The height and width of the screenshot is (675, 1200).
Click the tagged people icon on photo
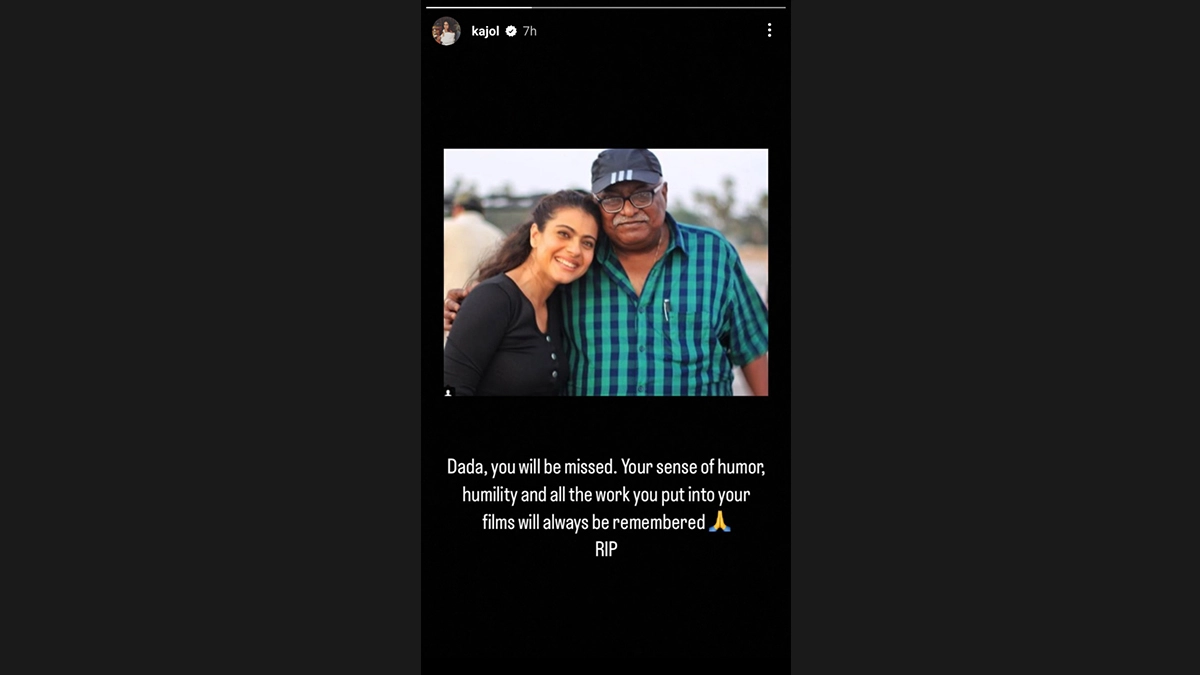click(448, 393)
